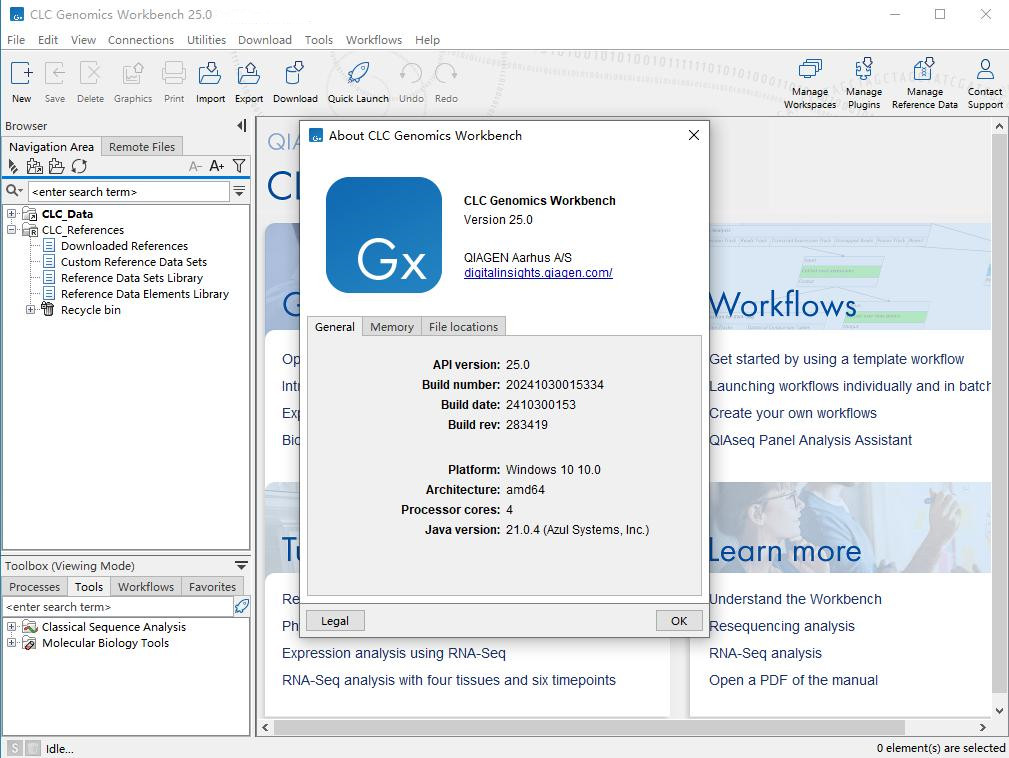Open the File menu

tap(16, 40)
